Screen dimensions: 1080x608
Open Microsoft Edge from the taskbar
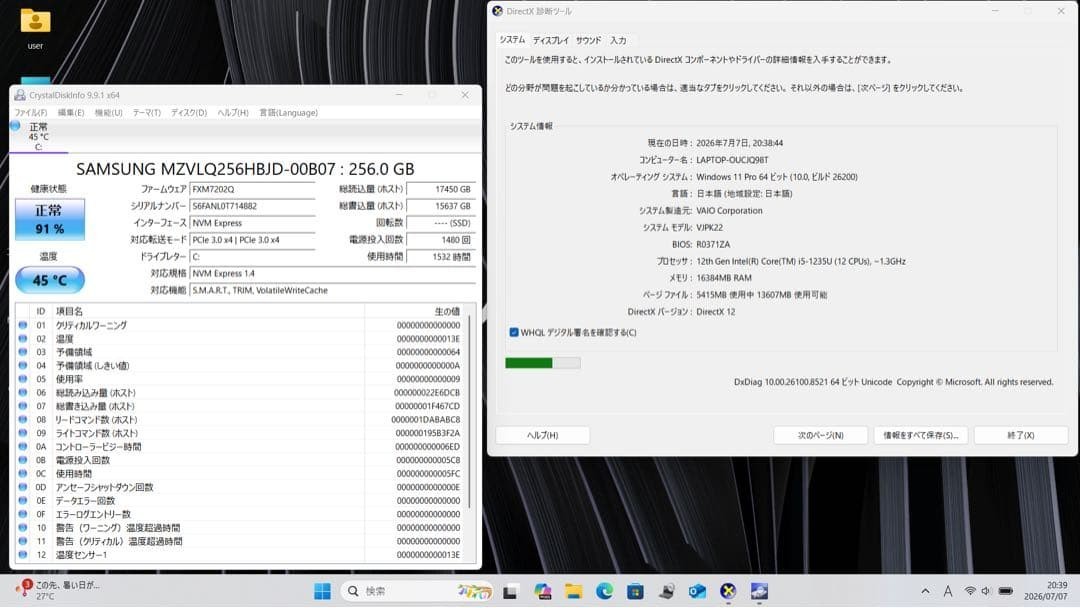tap(604, 591)
